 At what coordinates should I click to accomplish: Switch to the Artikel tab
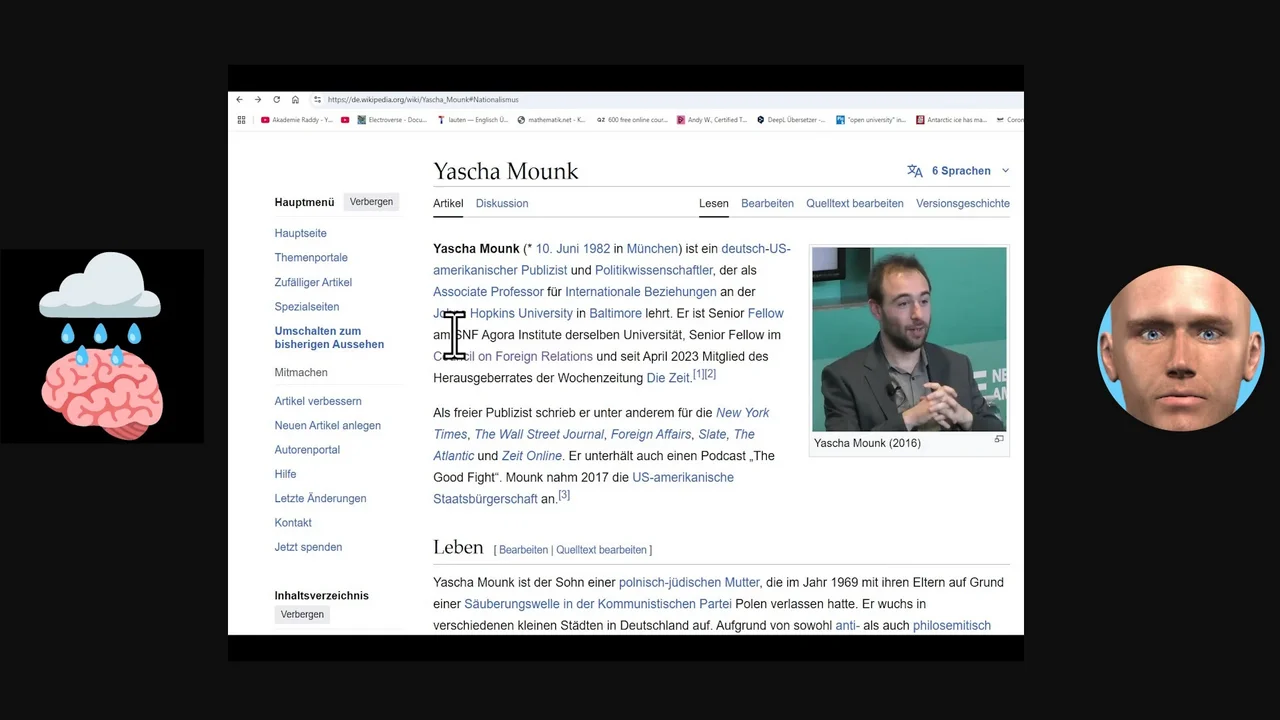coord(448,203)
